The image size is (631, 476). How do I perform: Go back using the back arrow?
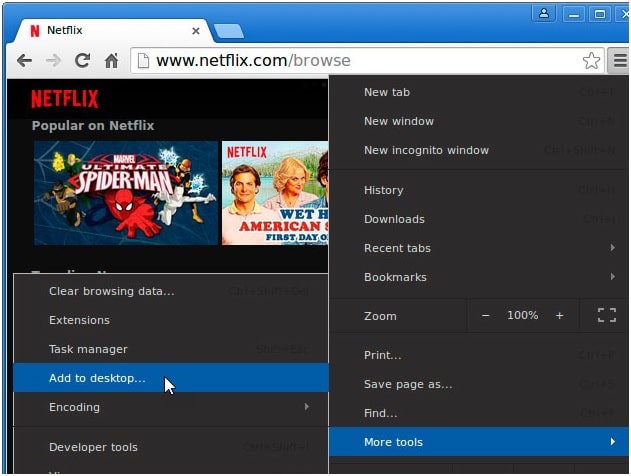tap(25, 61)
